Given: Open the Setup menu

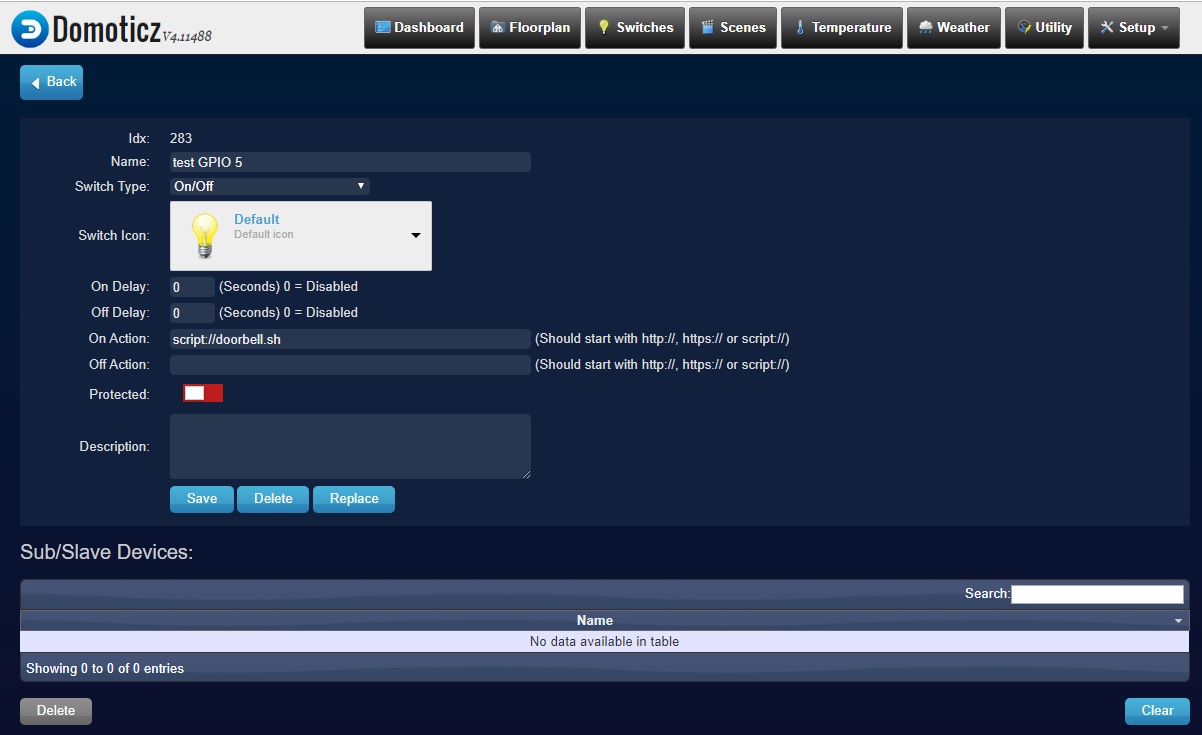Looking at the screenshot, I should click(x=1132, y=28).
